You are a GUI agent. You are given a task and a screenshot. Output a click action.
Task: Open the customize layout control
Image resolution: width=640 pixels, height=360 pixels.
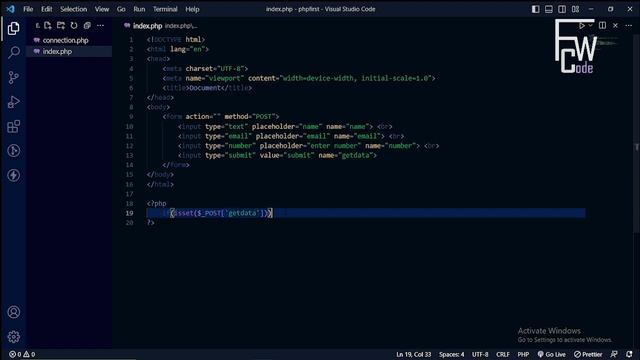click(x=575, y=9)
